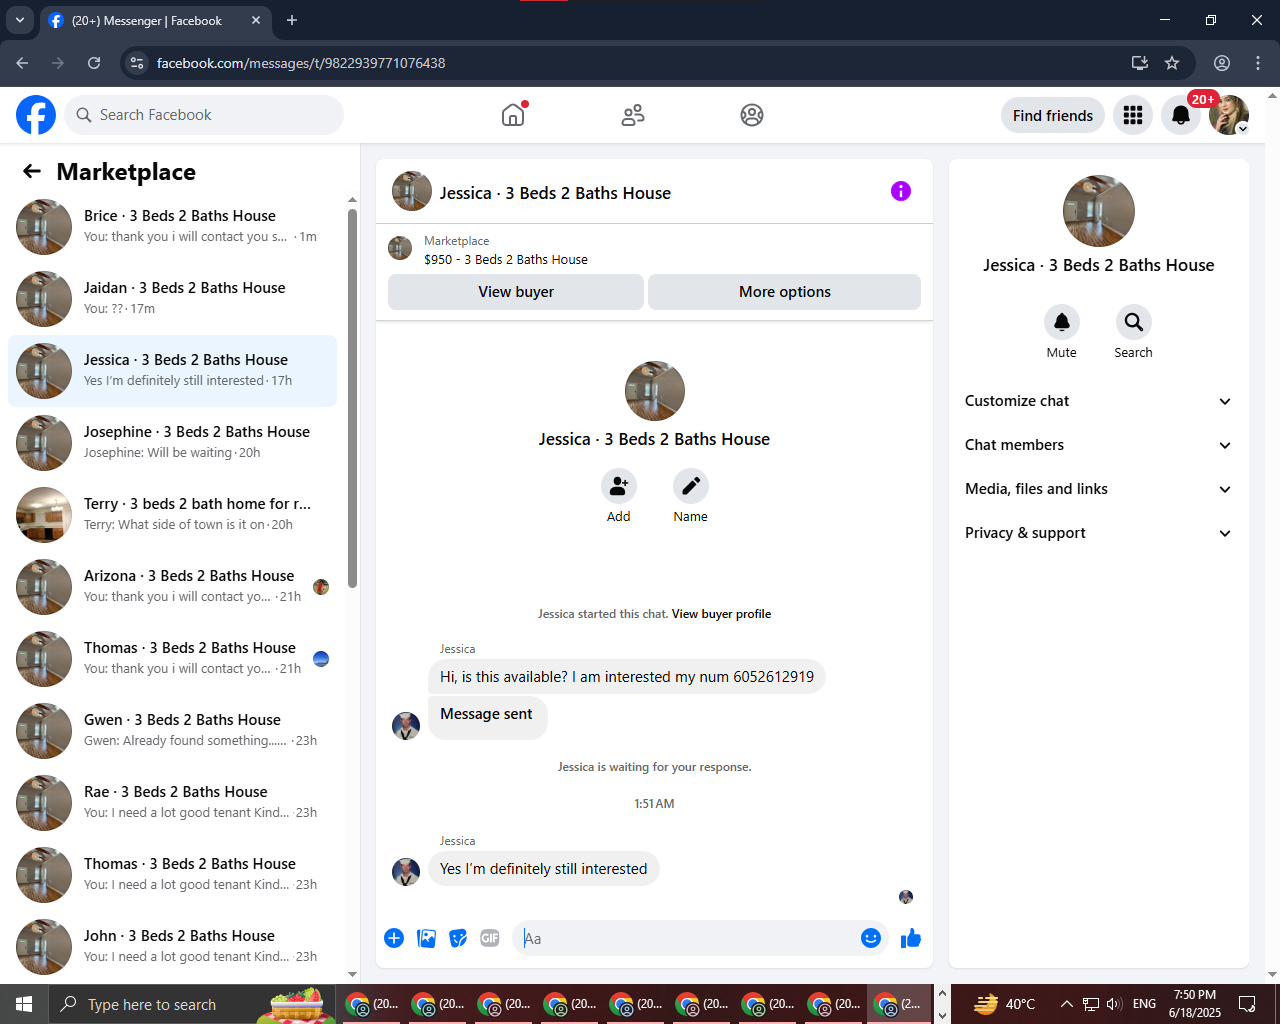Open the emoji picker

[871, 938]
